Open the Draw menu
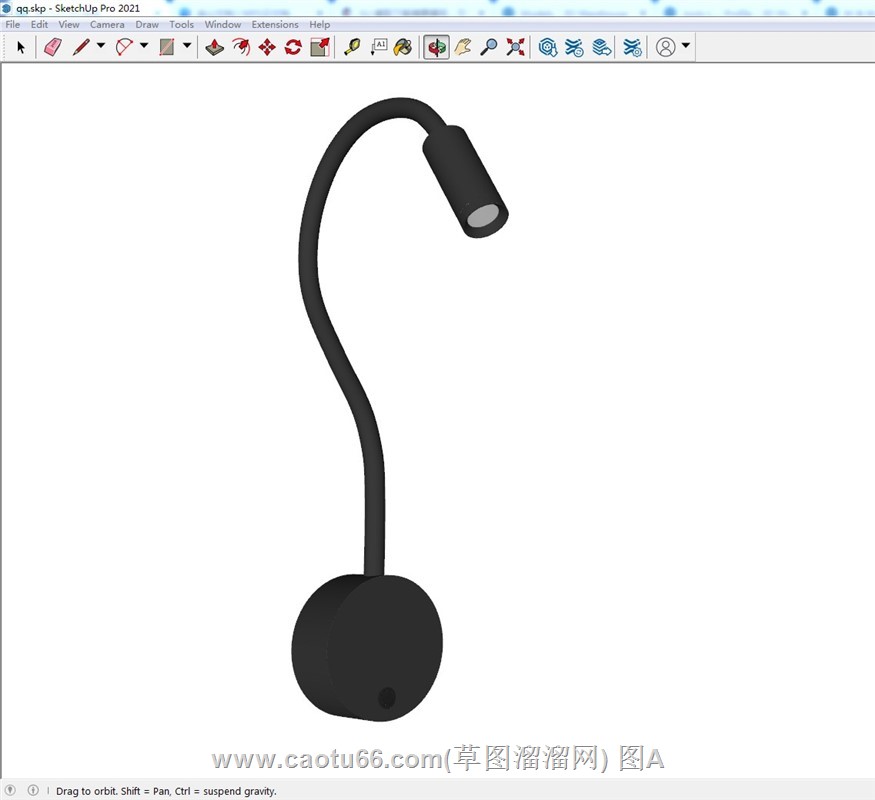875x800 pixels. point(147,25)
